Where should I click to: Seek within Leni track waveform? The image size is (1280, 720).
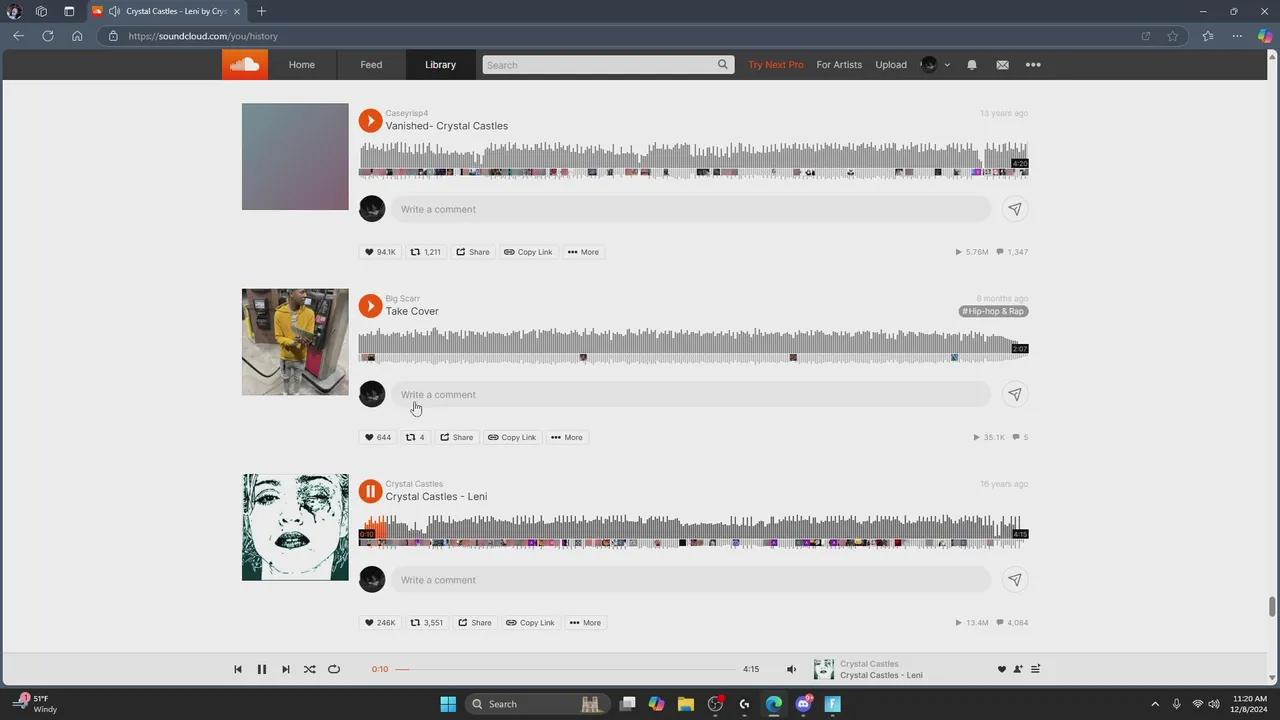[694, 530]
